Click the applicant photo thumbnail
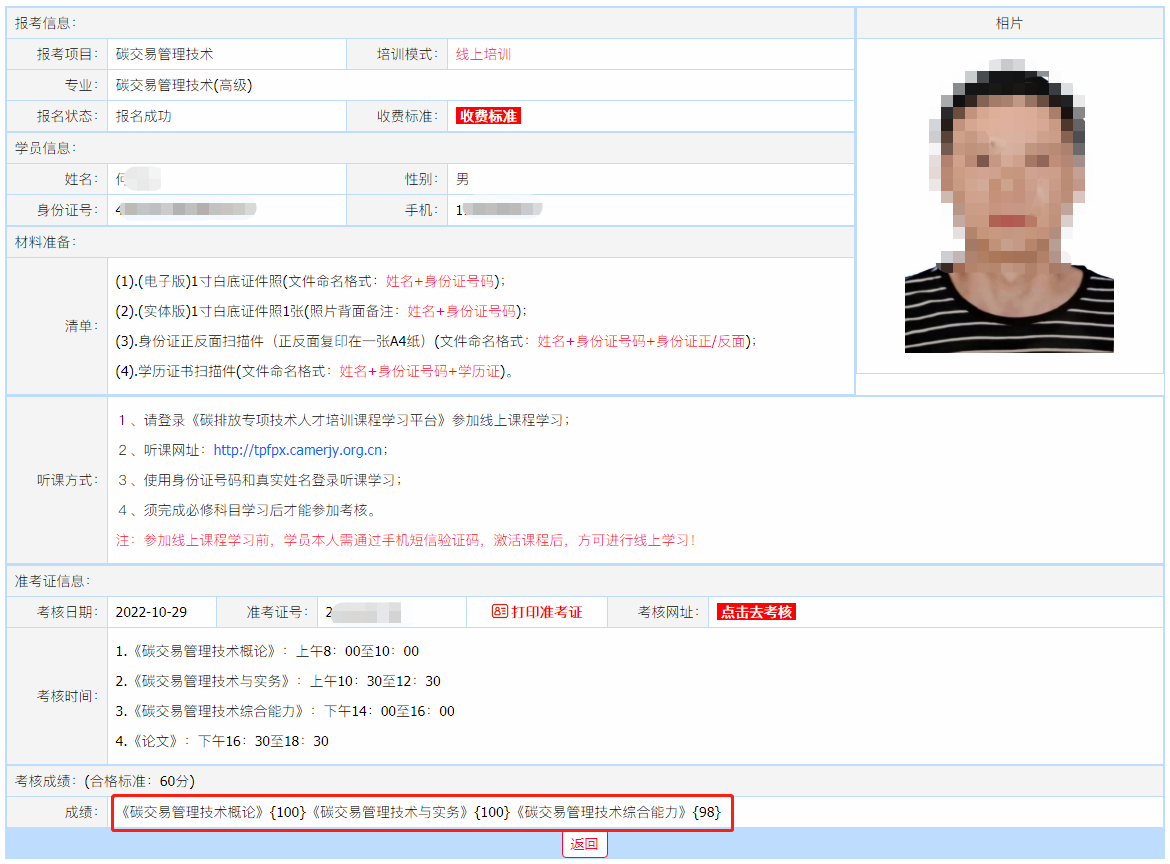 coord(1009,206)
